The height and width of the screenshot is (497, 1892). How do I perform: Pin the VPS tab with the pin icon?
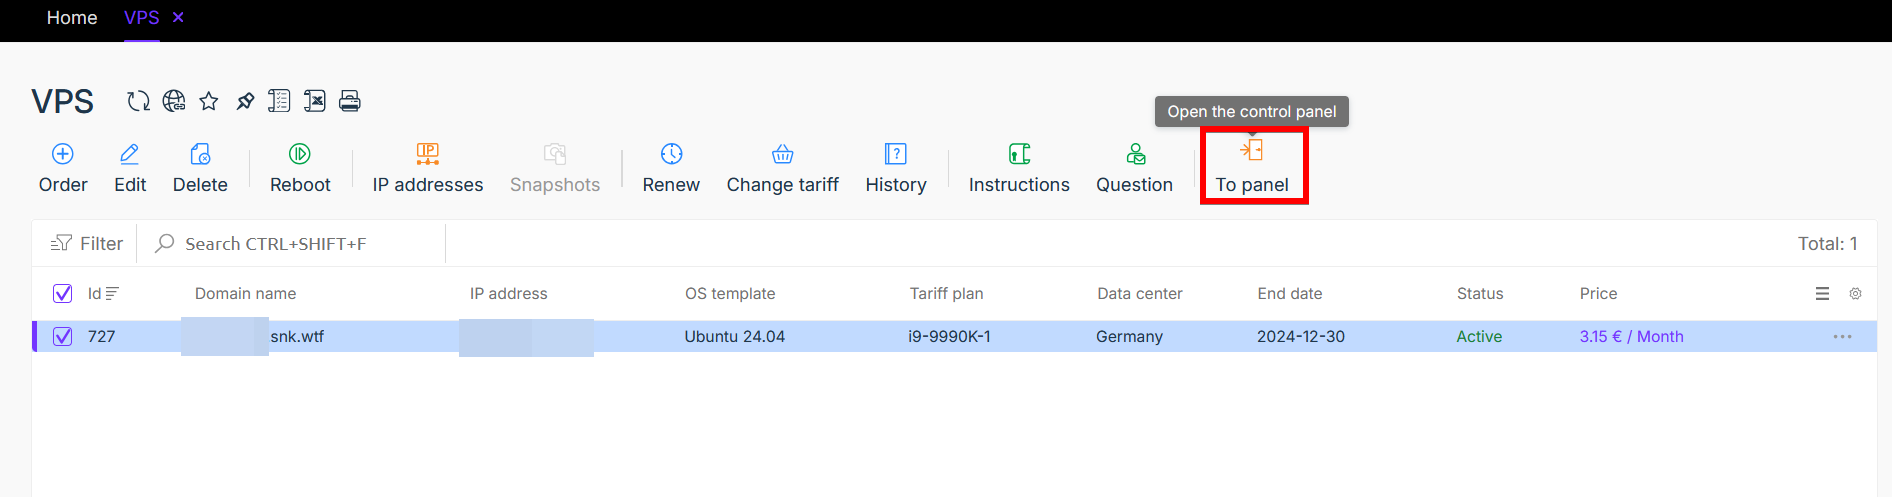245,101
